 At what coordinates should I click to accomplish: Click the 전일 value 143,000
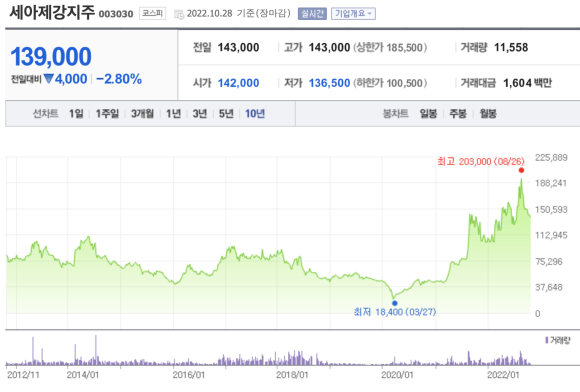(238, 47)
